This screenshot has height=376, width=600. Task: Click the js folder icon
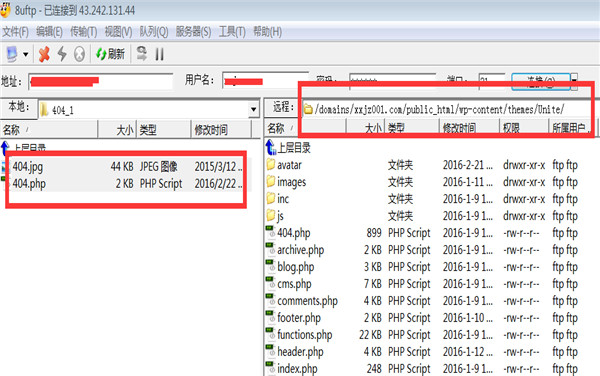[x=271, y=215]
